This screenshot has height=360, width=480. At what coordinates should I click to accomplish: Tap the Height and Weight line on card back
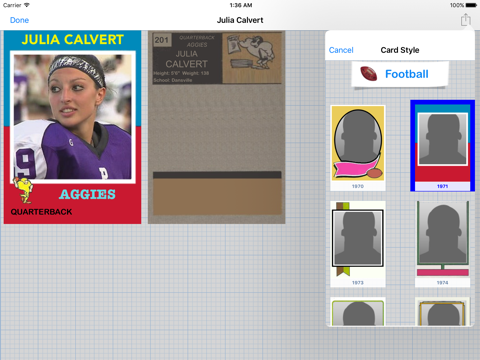pos(181,73)
